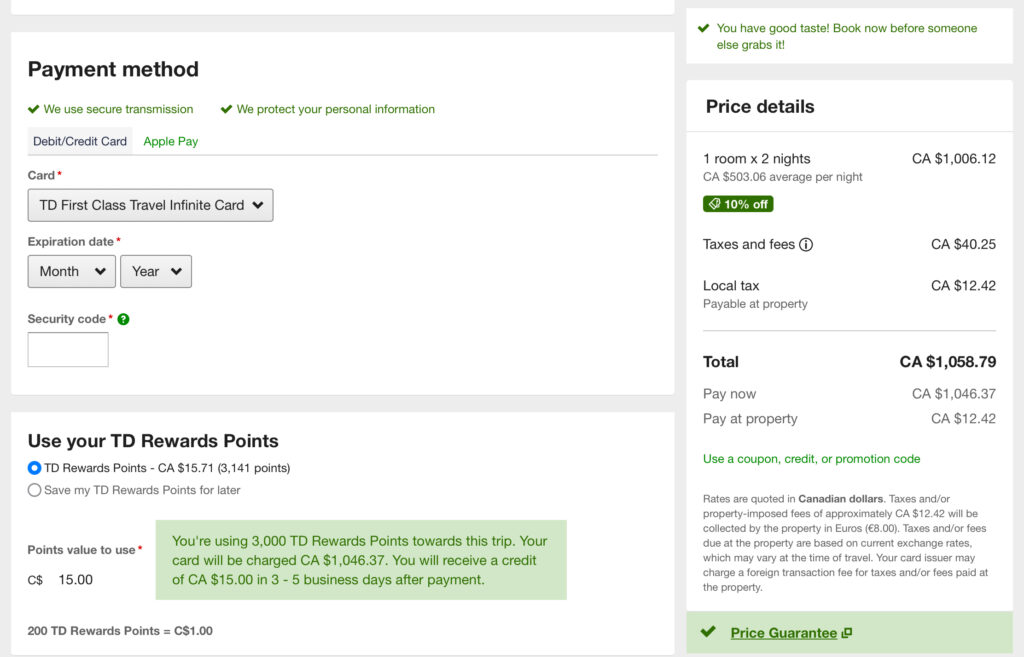Expand the expiration Year dropdown
This screenshot has width=1024, height=657.
[x=156, y=271]
